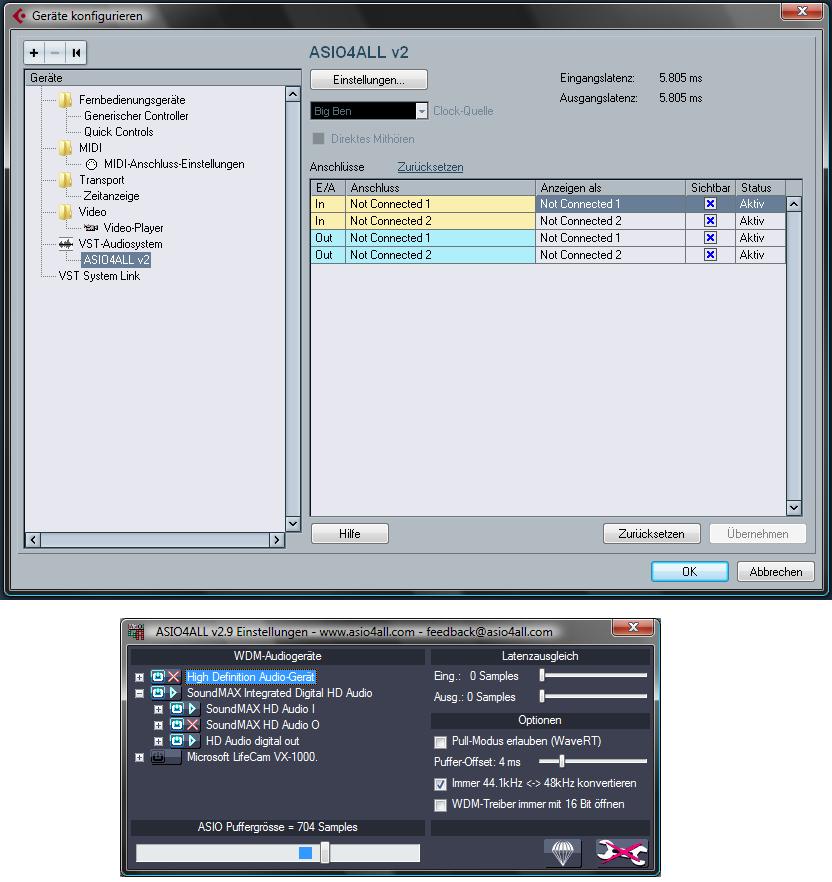Click the MIDI connector icon beside MIDI-Anschluss-Einstellungen
The width and height of the screenshot is (832, 882).
pos(91,164)
